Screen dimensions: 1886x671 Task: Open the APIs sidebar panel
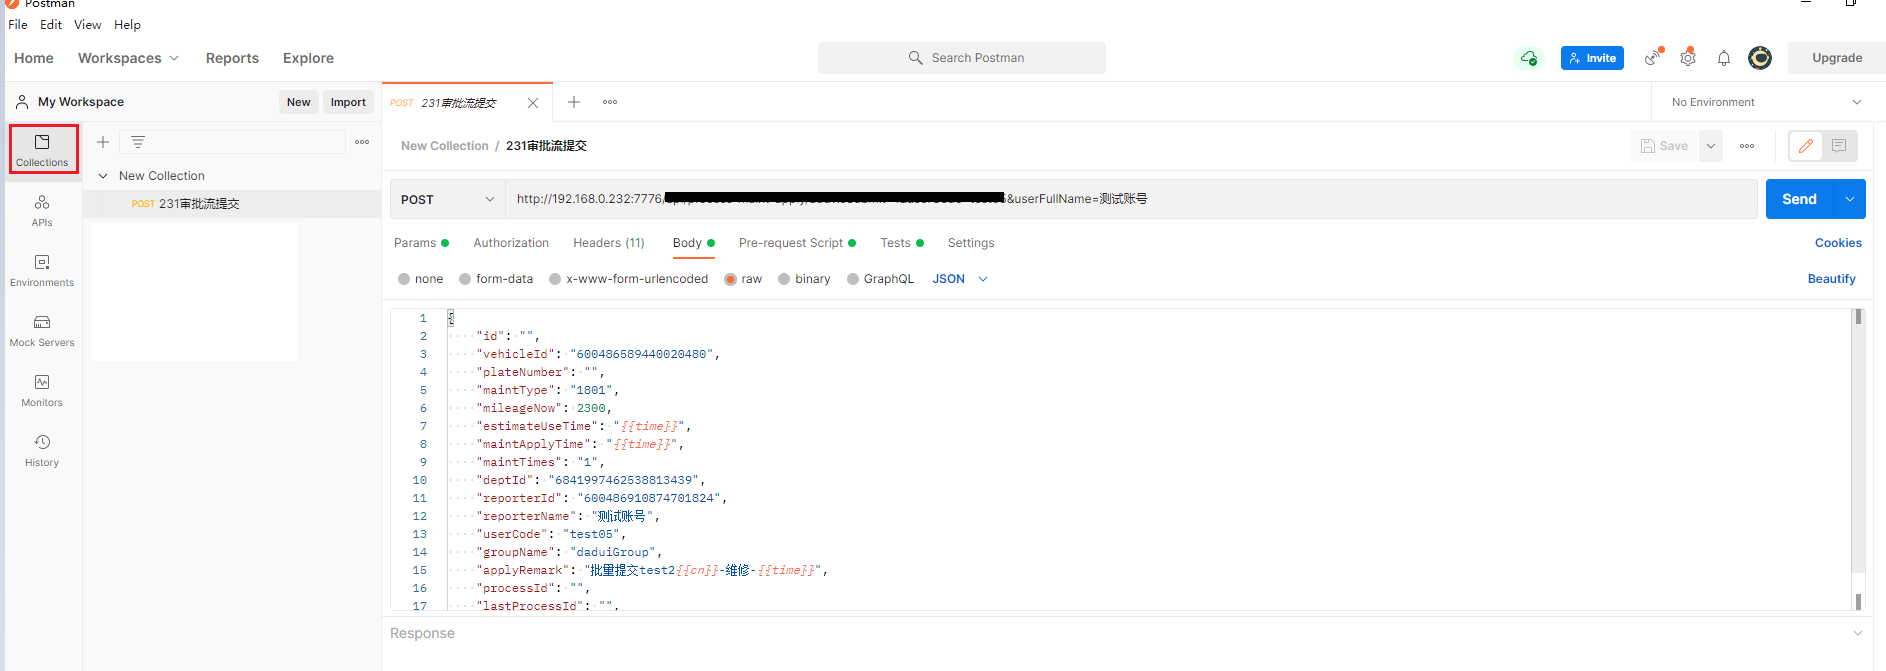point(42,210)
